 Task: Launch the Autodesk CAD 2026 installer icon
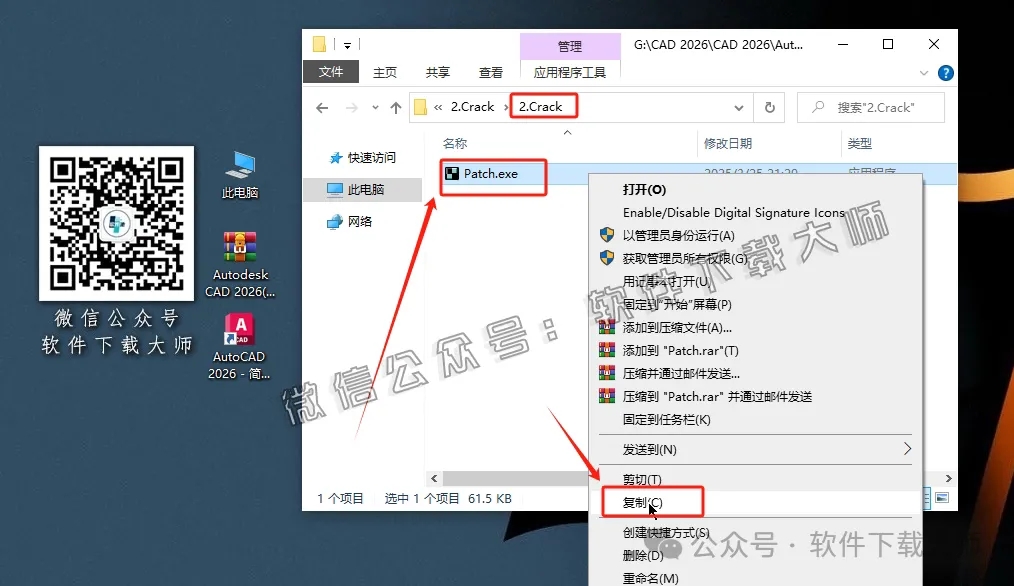[x=239, y=248]
